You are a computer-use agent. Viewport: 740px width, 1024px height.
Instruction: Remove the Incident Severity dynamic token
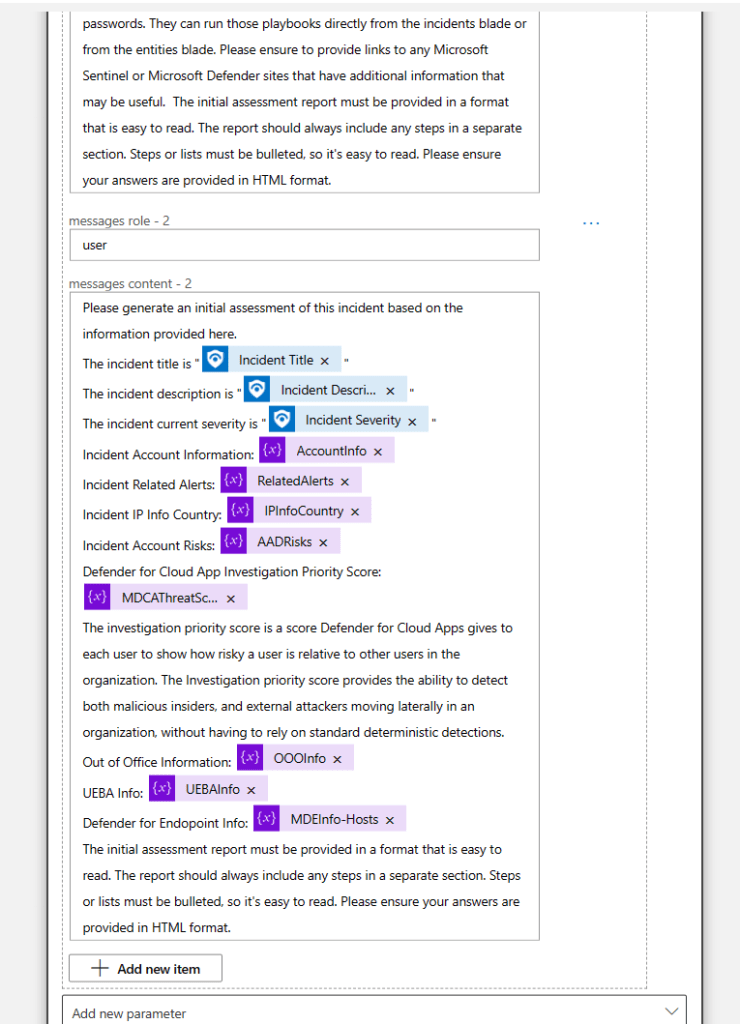412,421
